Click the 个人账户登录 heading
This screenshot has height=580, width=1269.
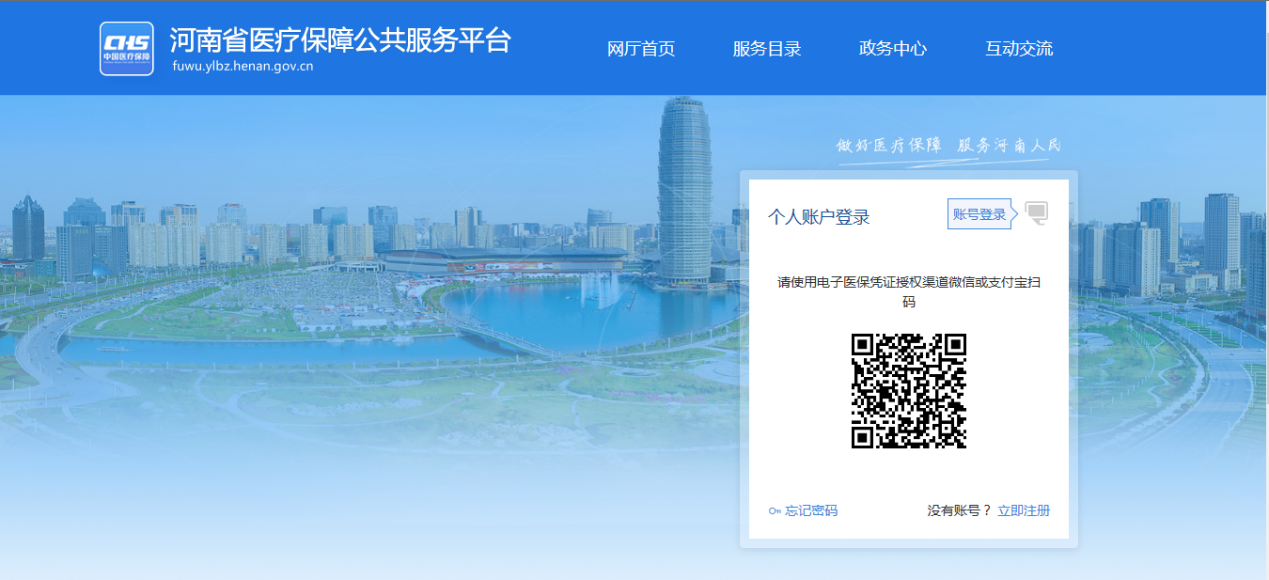pos(819,217)
